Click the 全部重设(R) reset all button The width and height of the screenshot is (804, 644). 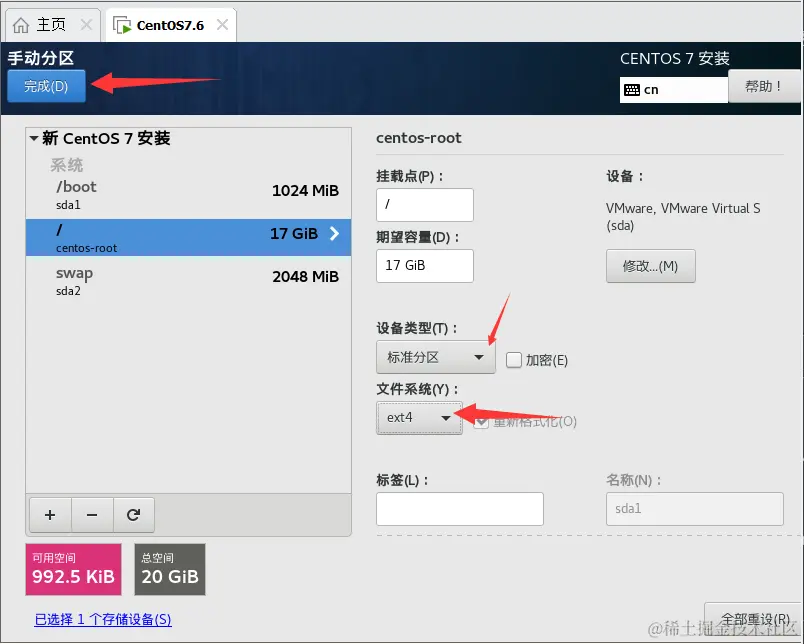point(754,619)
